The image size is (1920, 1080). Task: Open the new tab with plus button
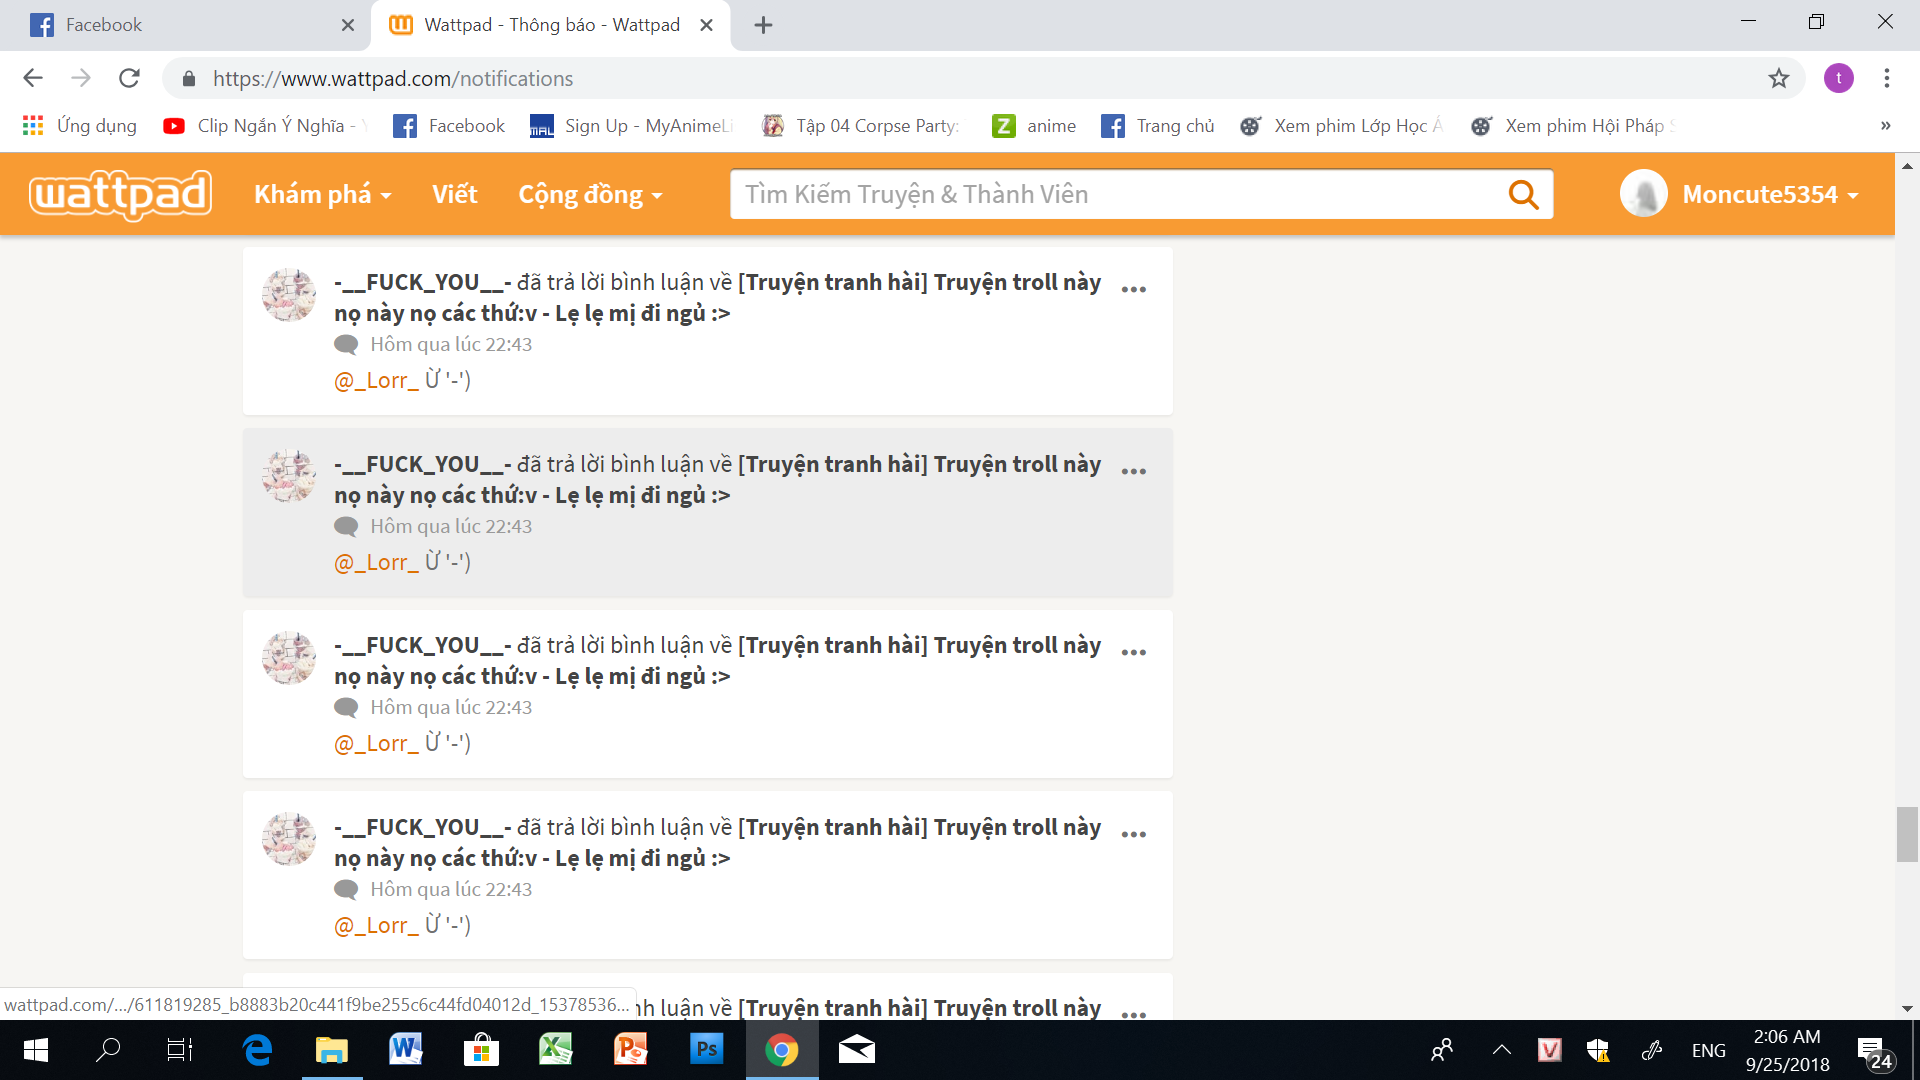coord(763,25)
